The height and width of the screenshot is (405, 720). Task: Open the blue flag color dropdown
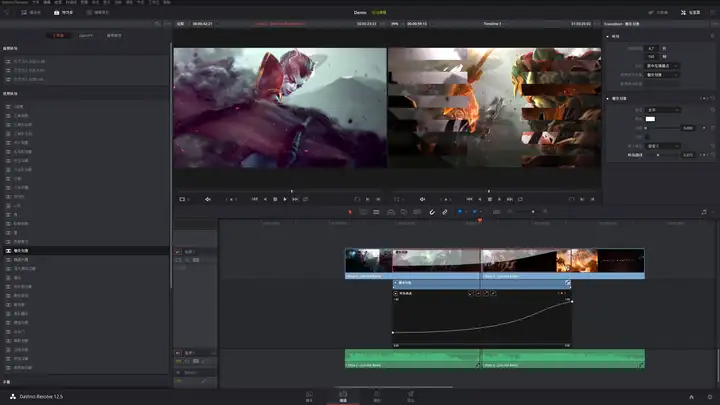tap(466, 212)
